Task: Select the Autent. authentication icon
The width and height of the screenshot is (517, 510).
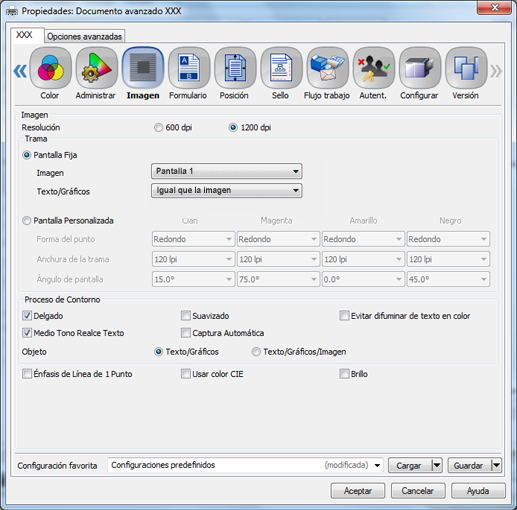Action: [374, 68]
